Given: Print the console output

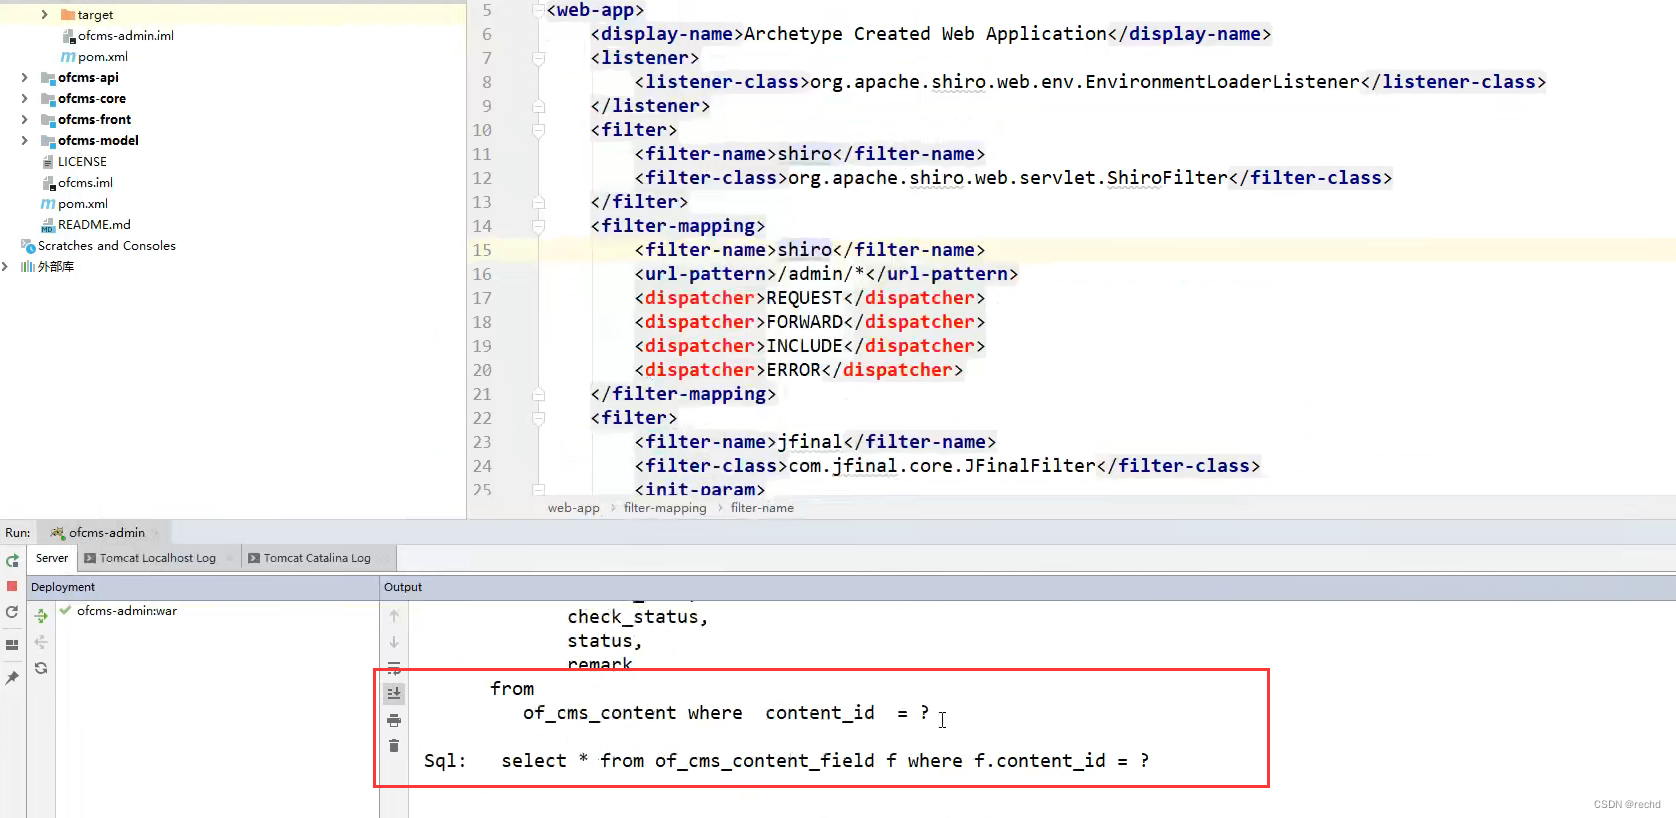Looking at the screenshot, I should click(394, 720).
